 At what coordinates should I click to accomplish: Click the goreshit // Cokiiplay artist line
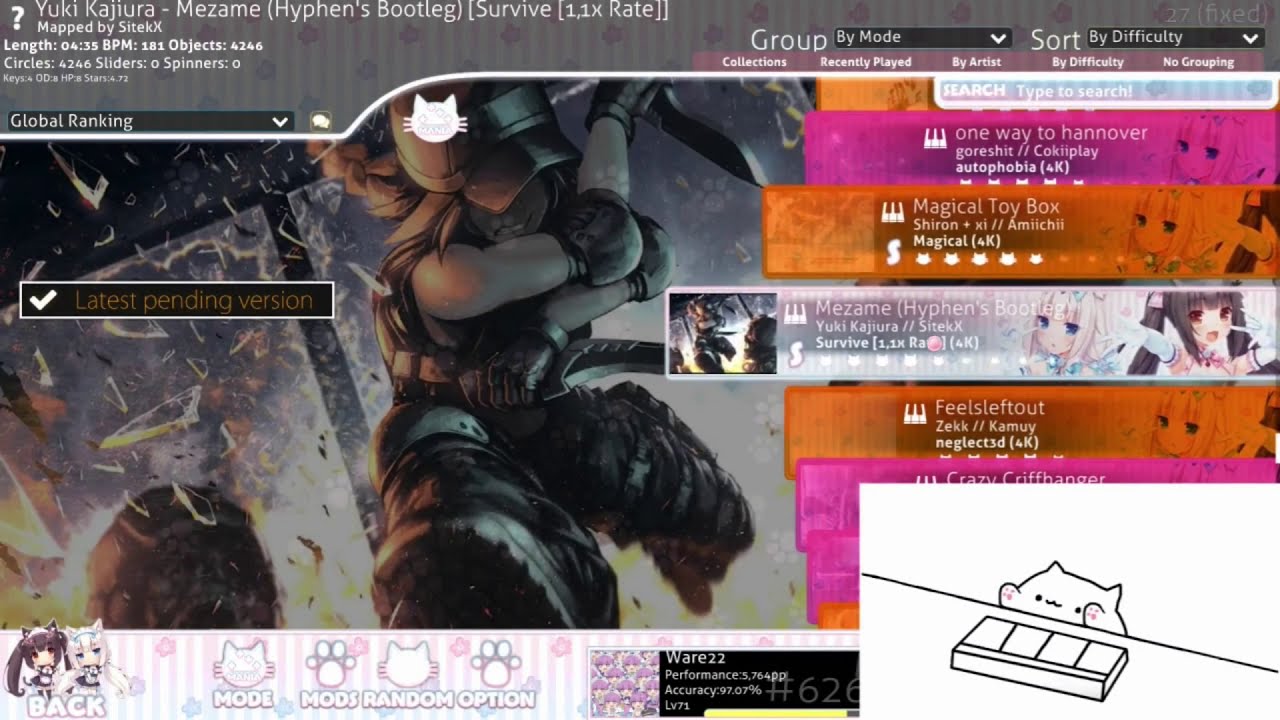1026,152
